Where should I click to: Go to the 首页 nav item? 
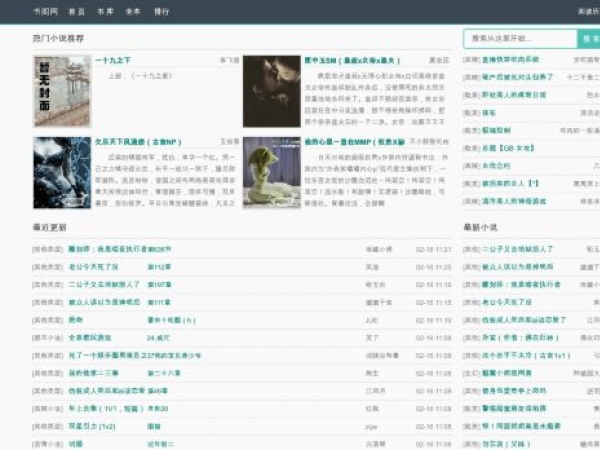tap(76, 11)
